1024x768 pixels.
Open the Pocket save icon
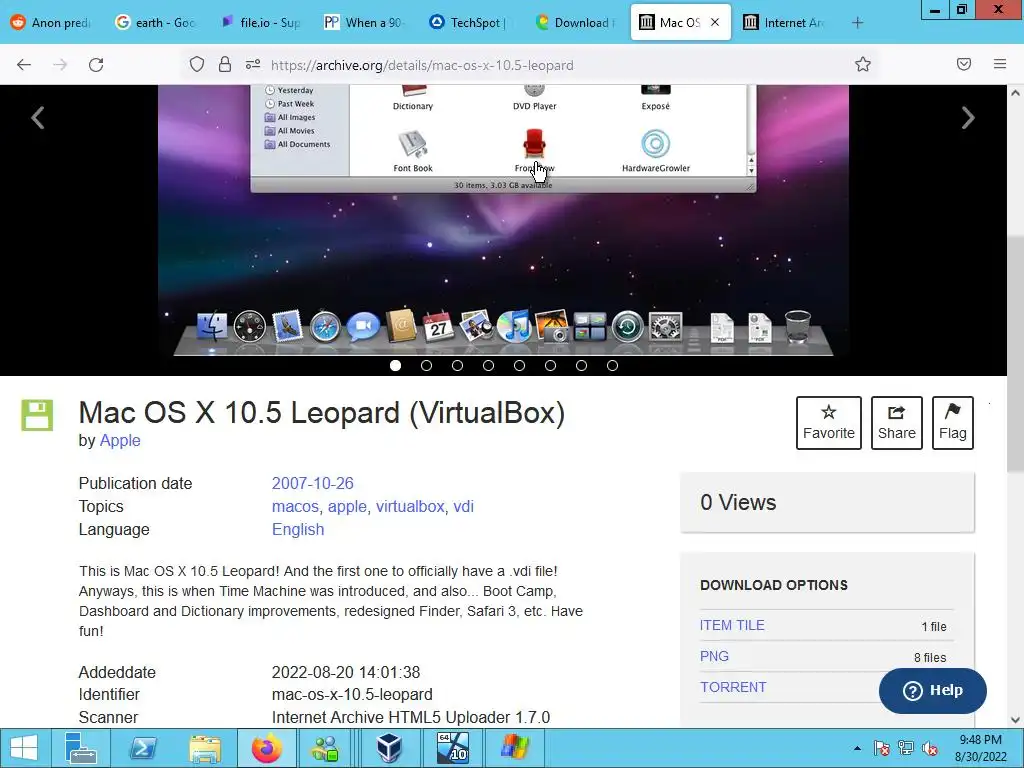[x=964, y=64]
